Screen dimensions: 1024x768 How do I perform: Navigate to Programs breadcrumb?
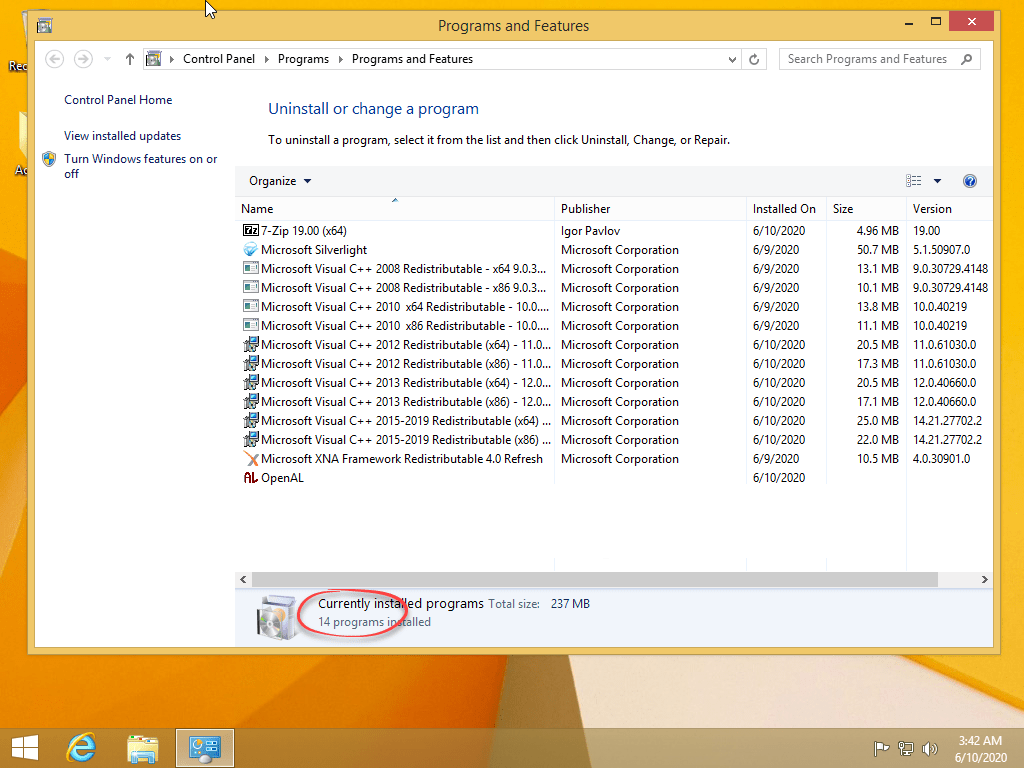pyautogui.click(x=303, y=59)
